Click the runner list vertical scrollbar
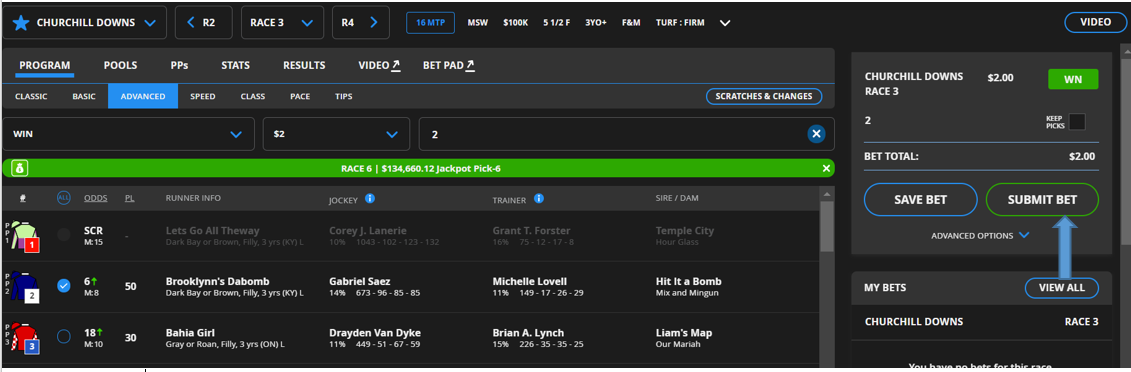Screen dimensions: 1131x372 coord(827,226)
